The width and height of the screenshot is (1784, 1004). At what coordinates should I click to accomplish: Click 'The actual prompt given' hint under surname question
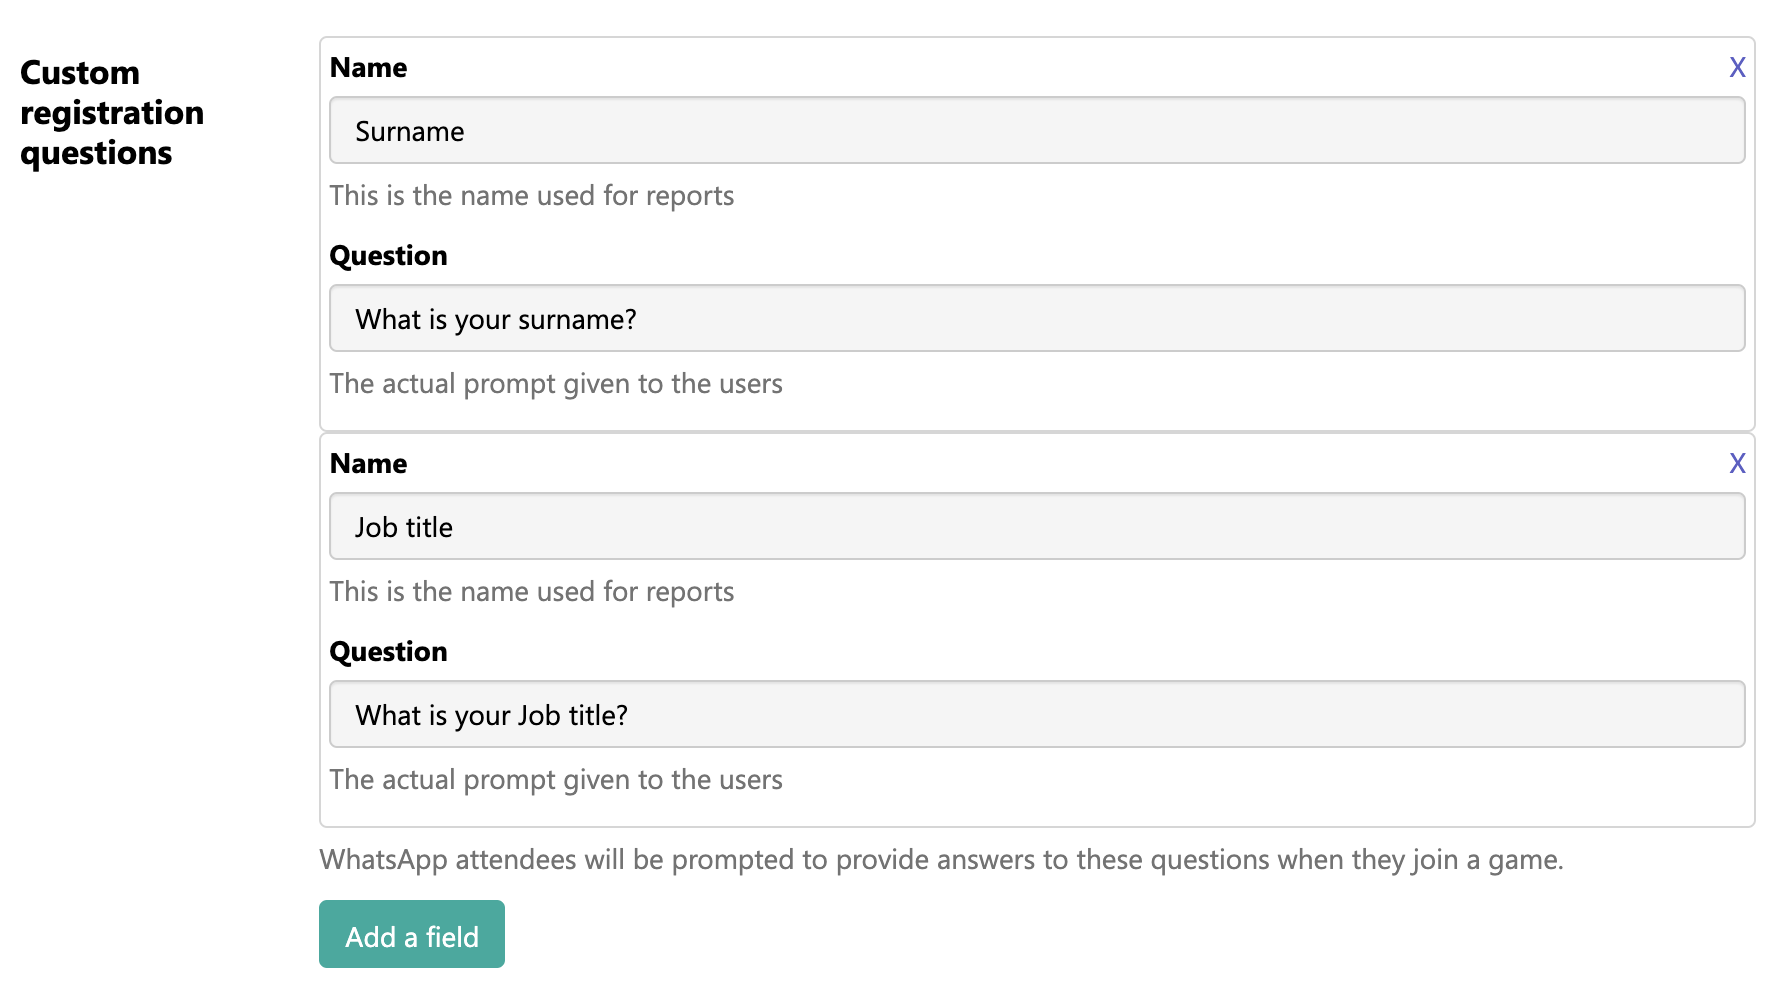(x=556, y=384)
